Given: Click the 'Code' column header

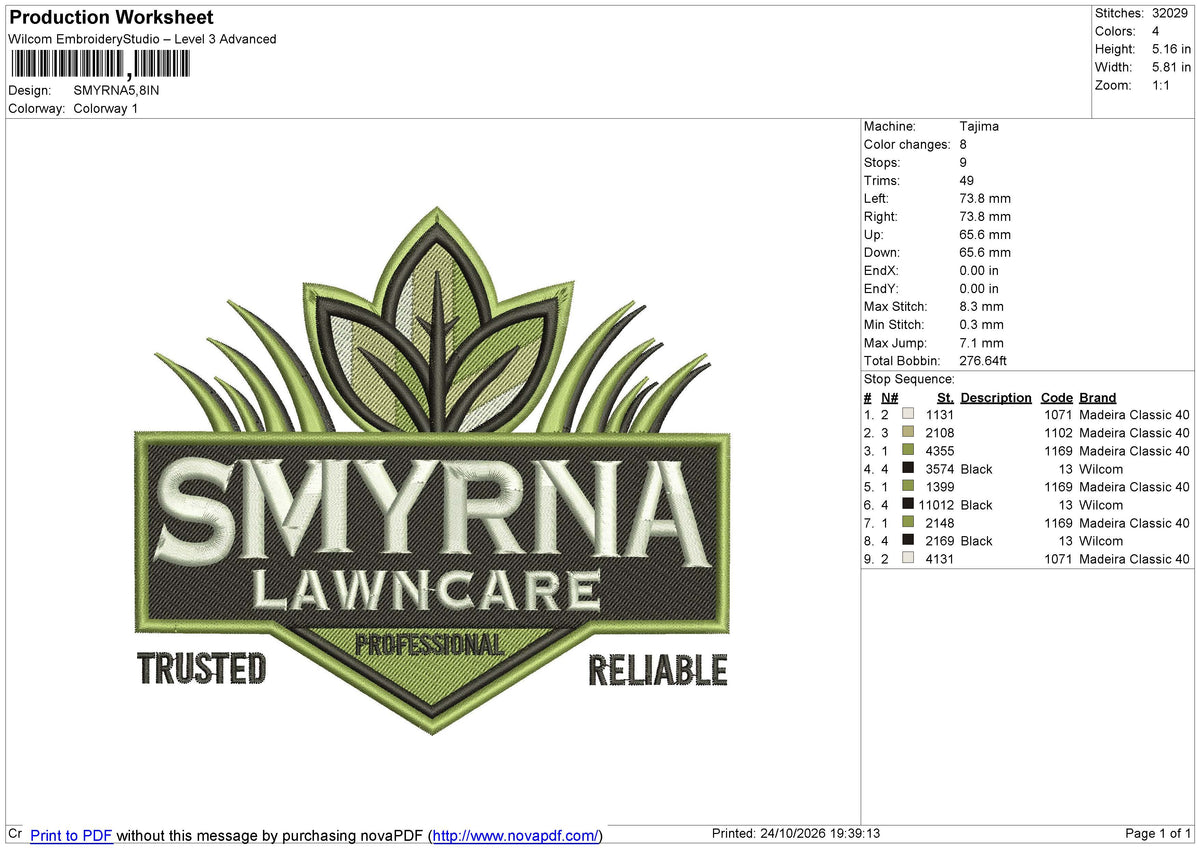Looking at the screenshot, I should click(1056, 398).
